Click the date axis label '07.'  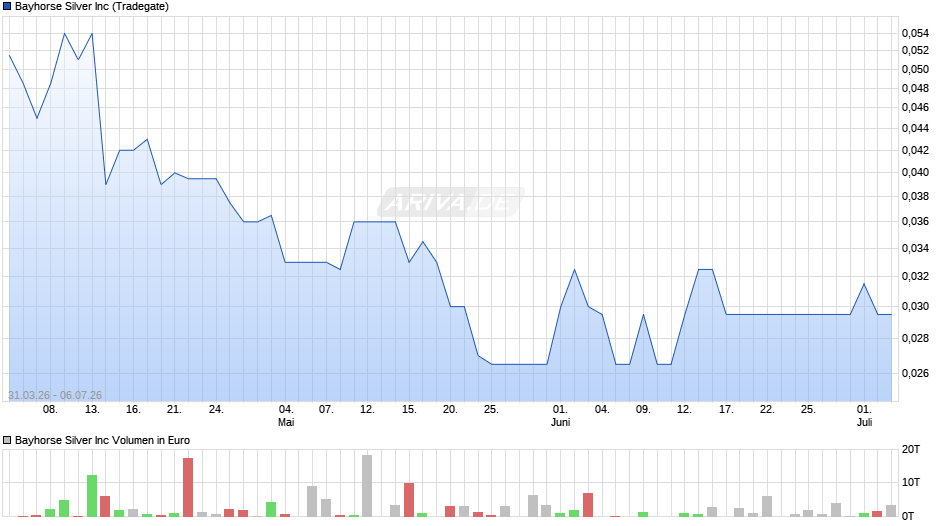tap(326, 410)
